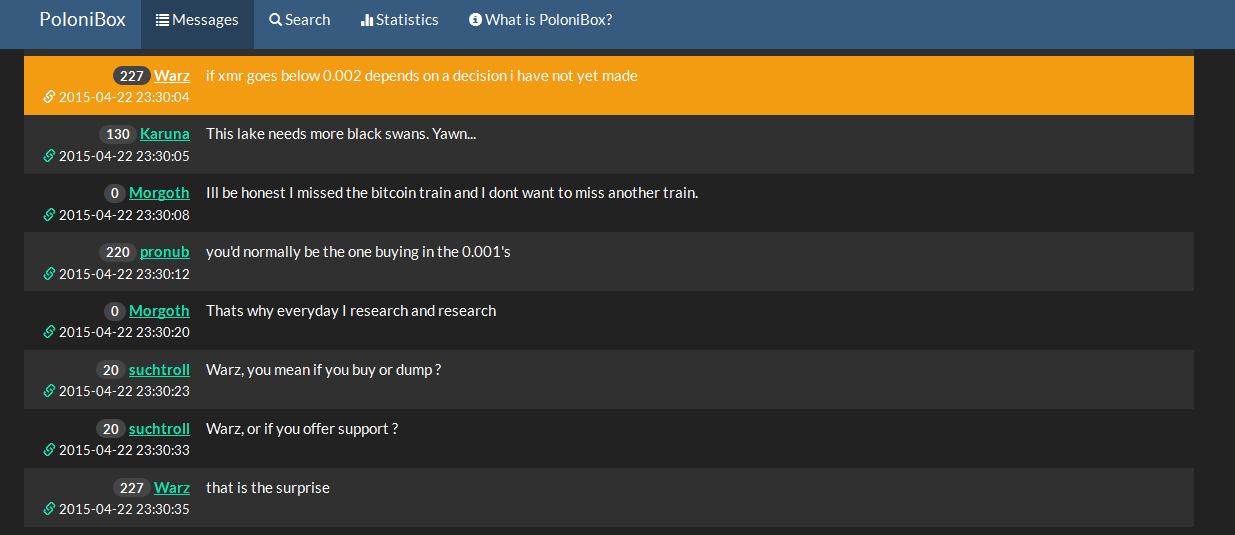Image resolution: width=1235 pixels, height=535 pixels.
Task: Click the 227 badge in highlighted row
Action: pyautogui.click(x=131, y=76)
